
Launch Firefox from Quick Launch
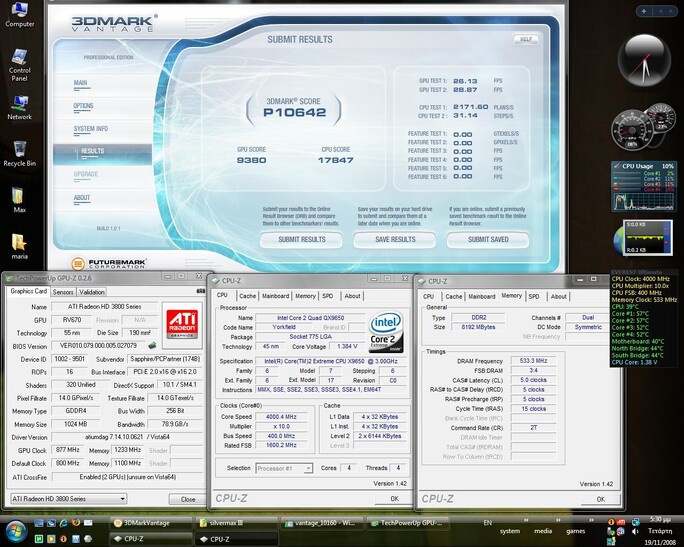tap(75, 523)
